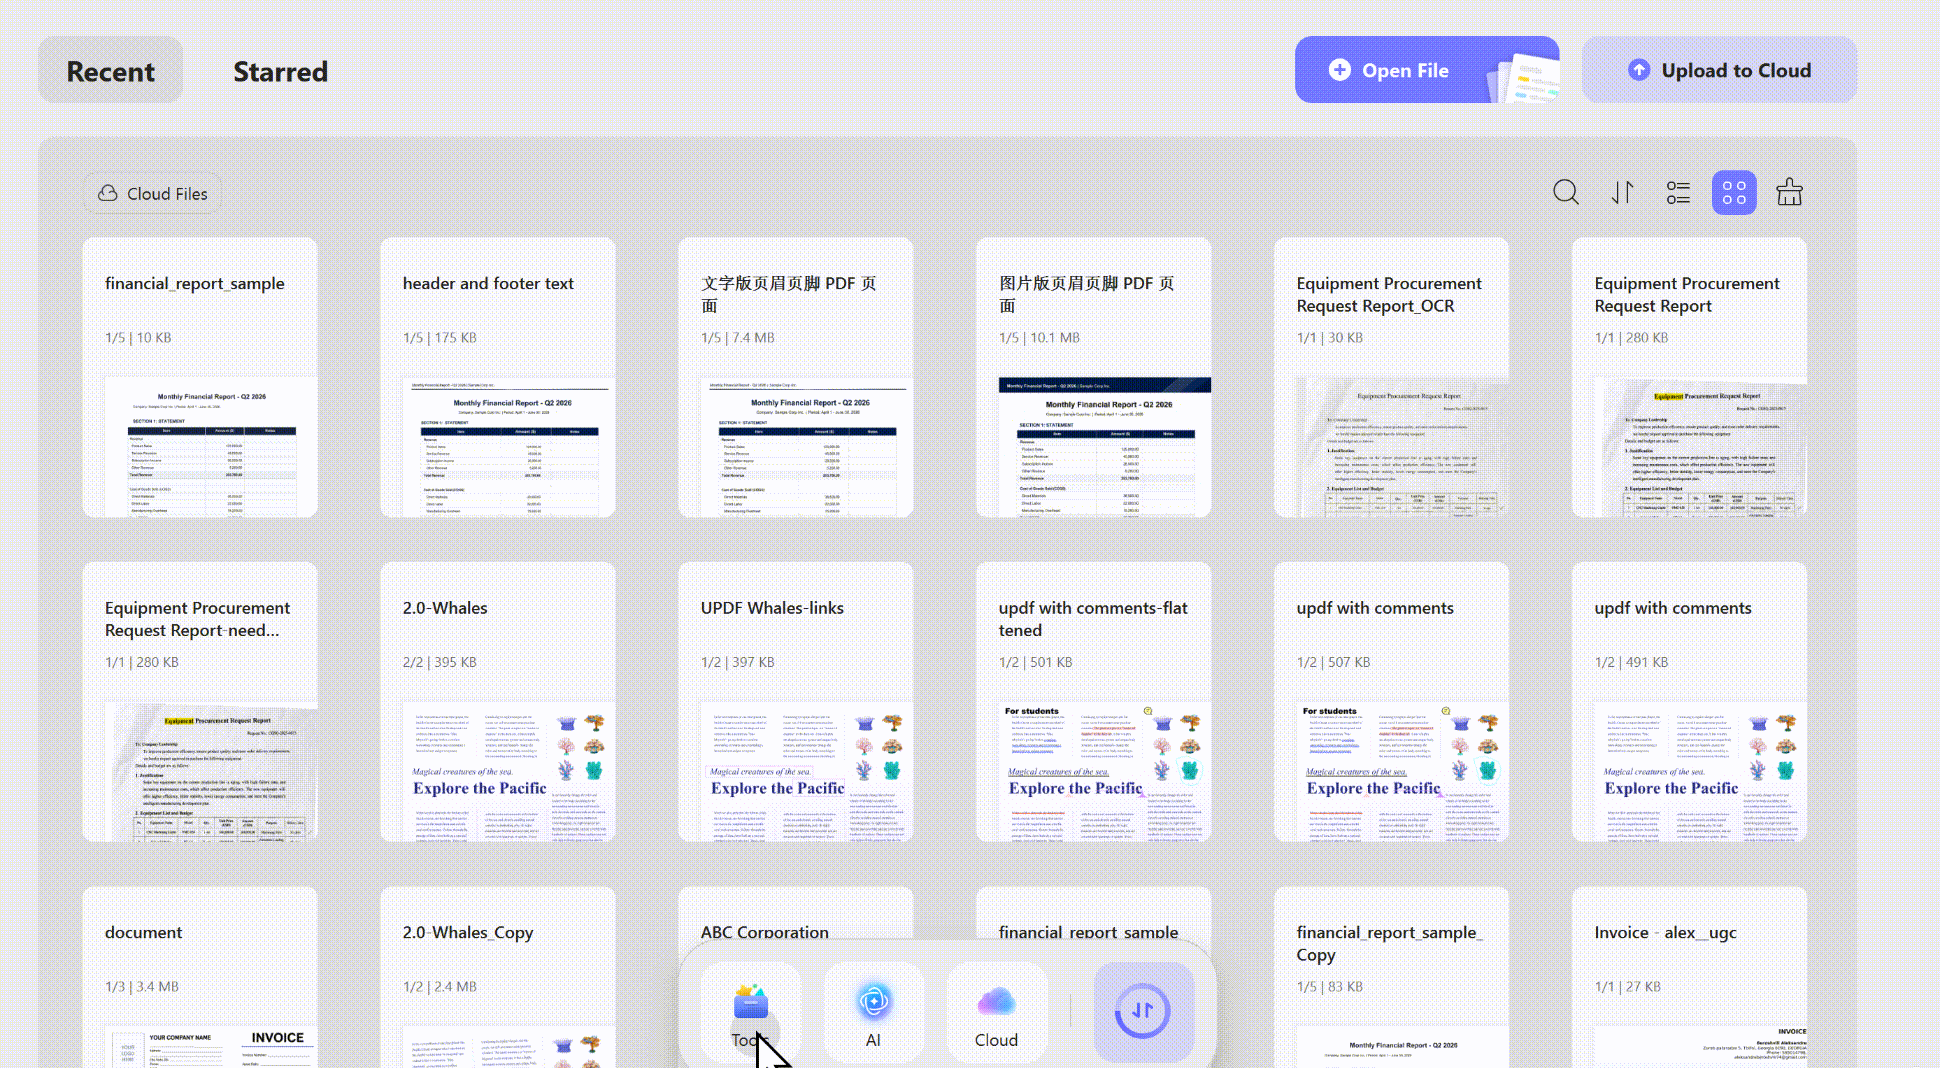Open the file named document
The width and height of the screenshot is (1940, 1068).
pyautogui.click(x=200, y=978)
